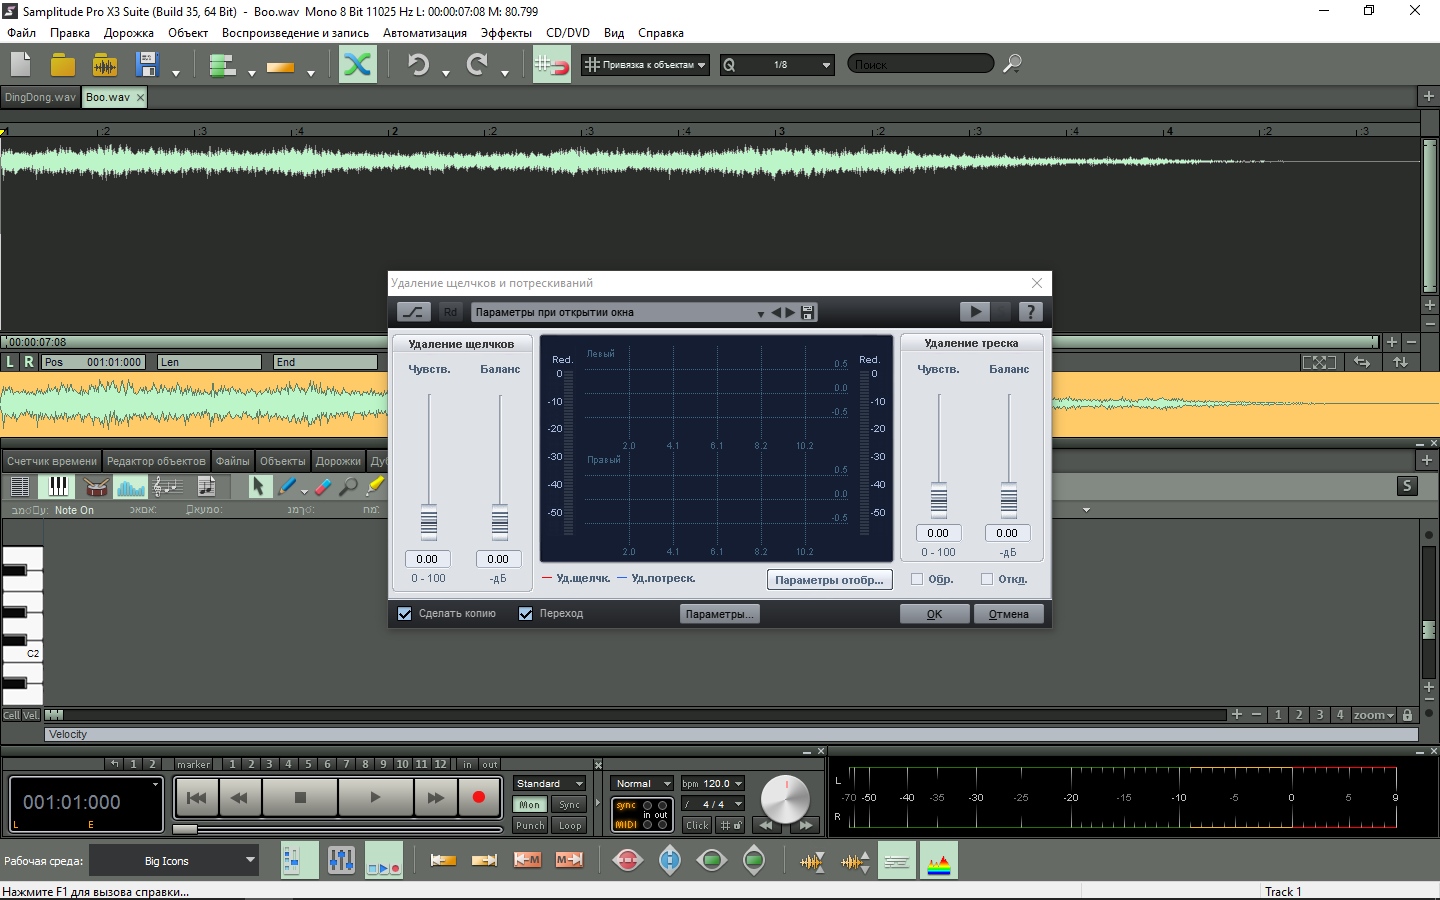Click the load audio file waveform icon
Screen dimensions: 1440x900
coord(105,65)
